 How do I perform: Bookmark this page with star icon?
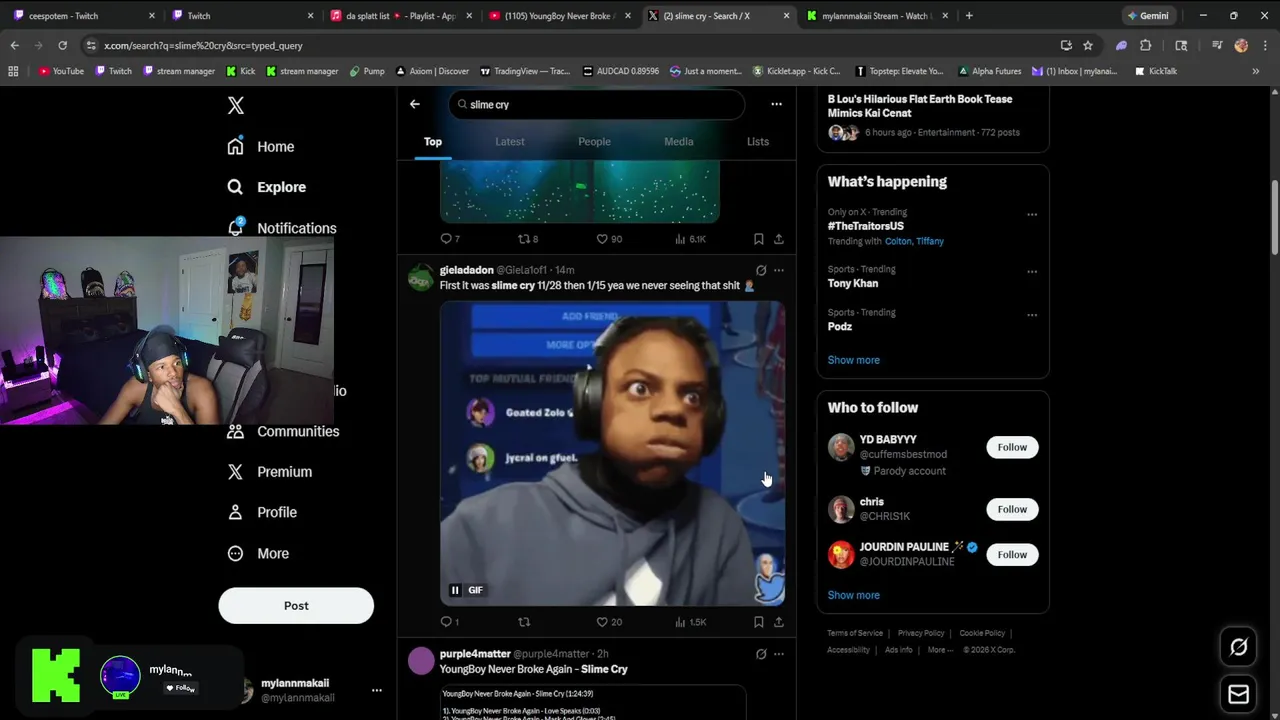pyautogui.click(x=1088, y=45)
